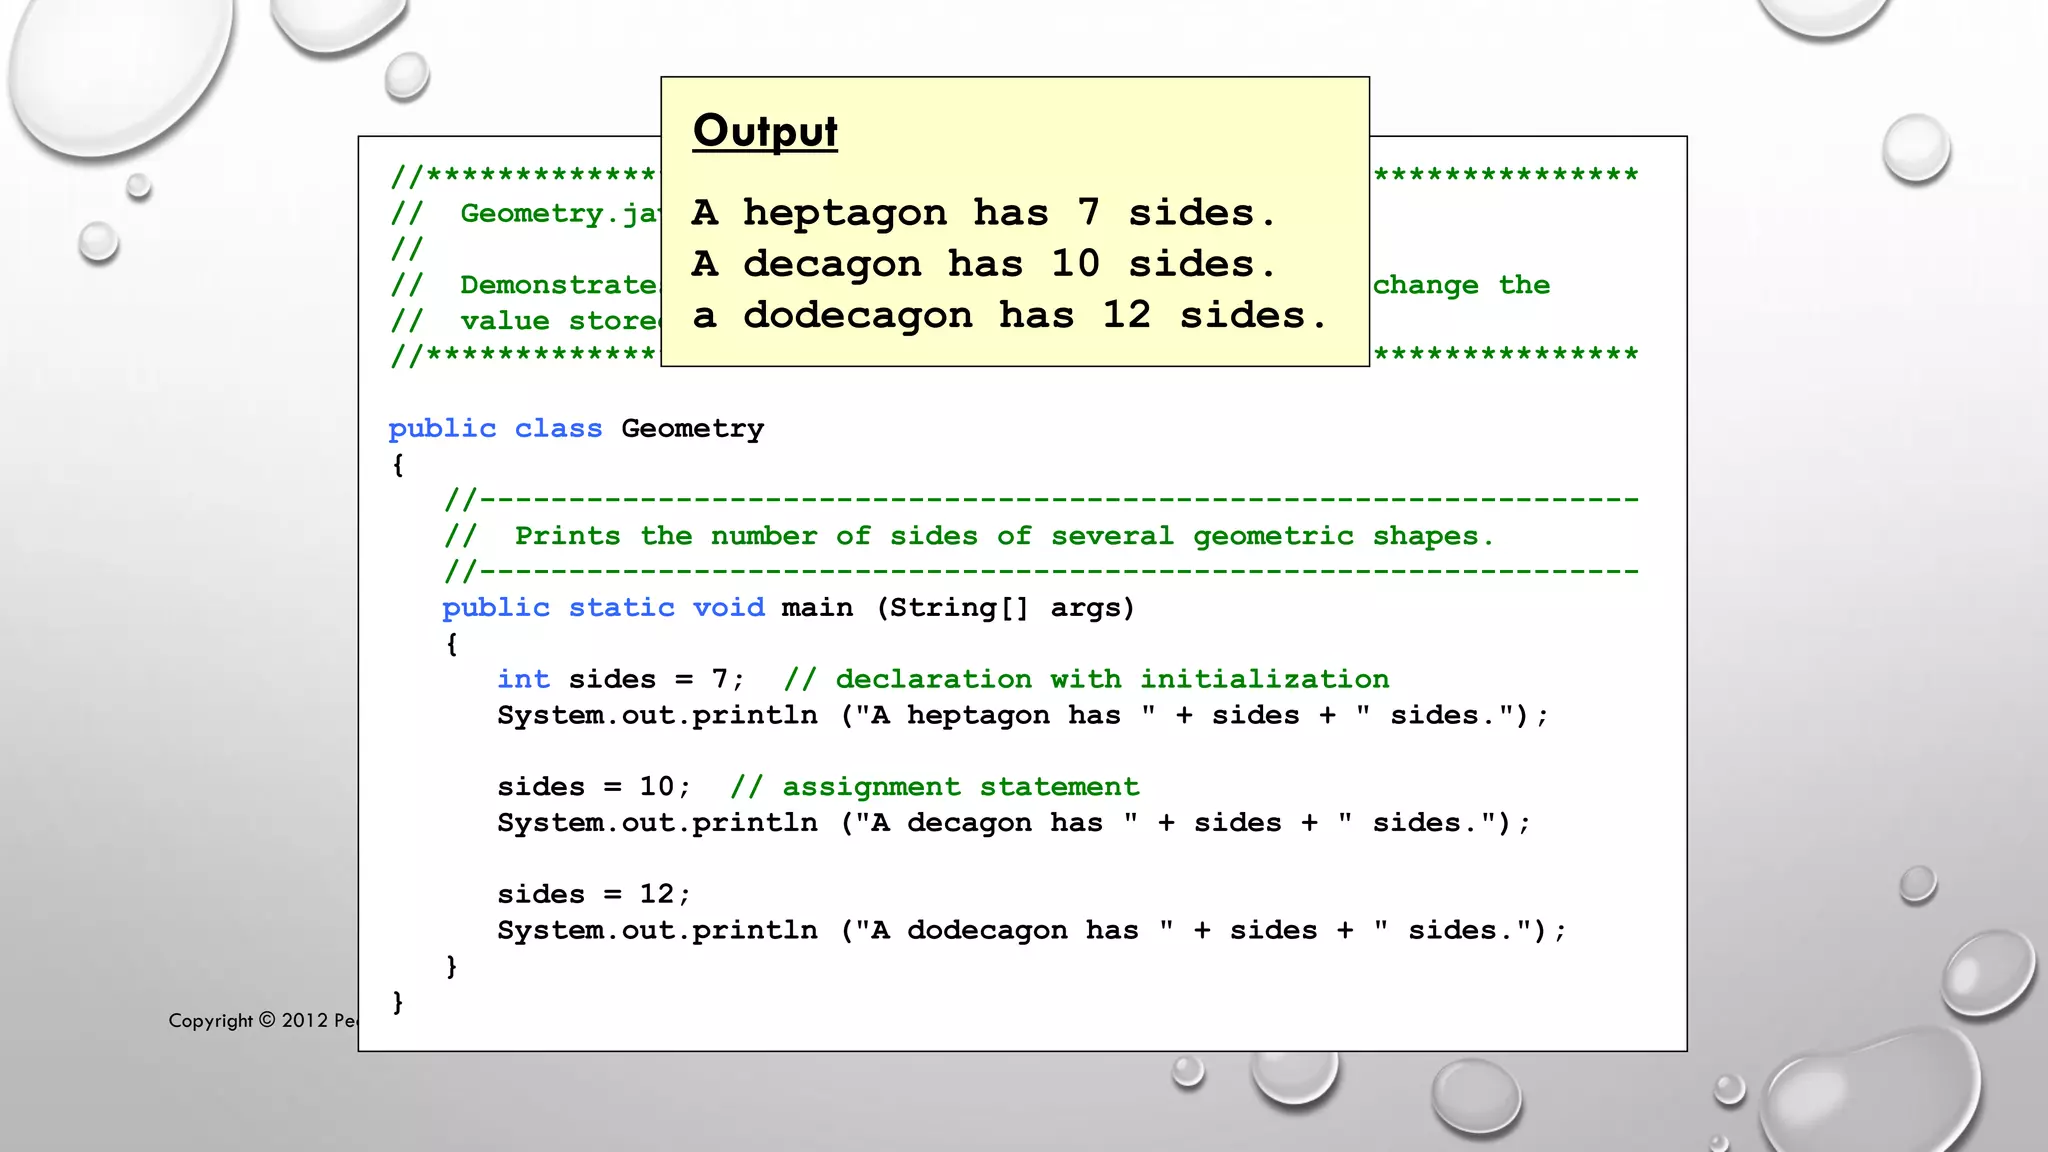Image resolution: width=2048 pixels, height=1152 pixels.
Task: Click the "// declaration with initialization" comment
Action: (1087, 680)
